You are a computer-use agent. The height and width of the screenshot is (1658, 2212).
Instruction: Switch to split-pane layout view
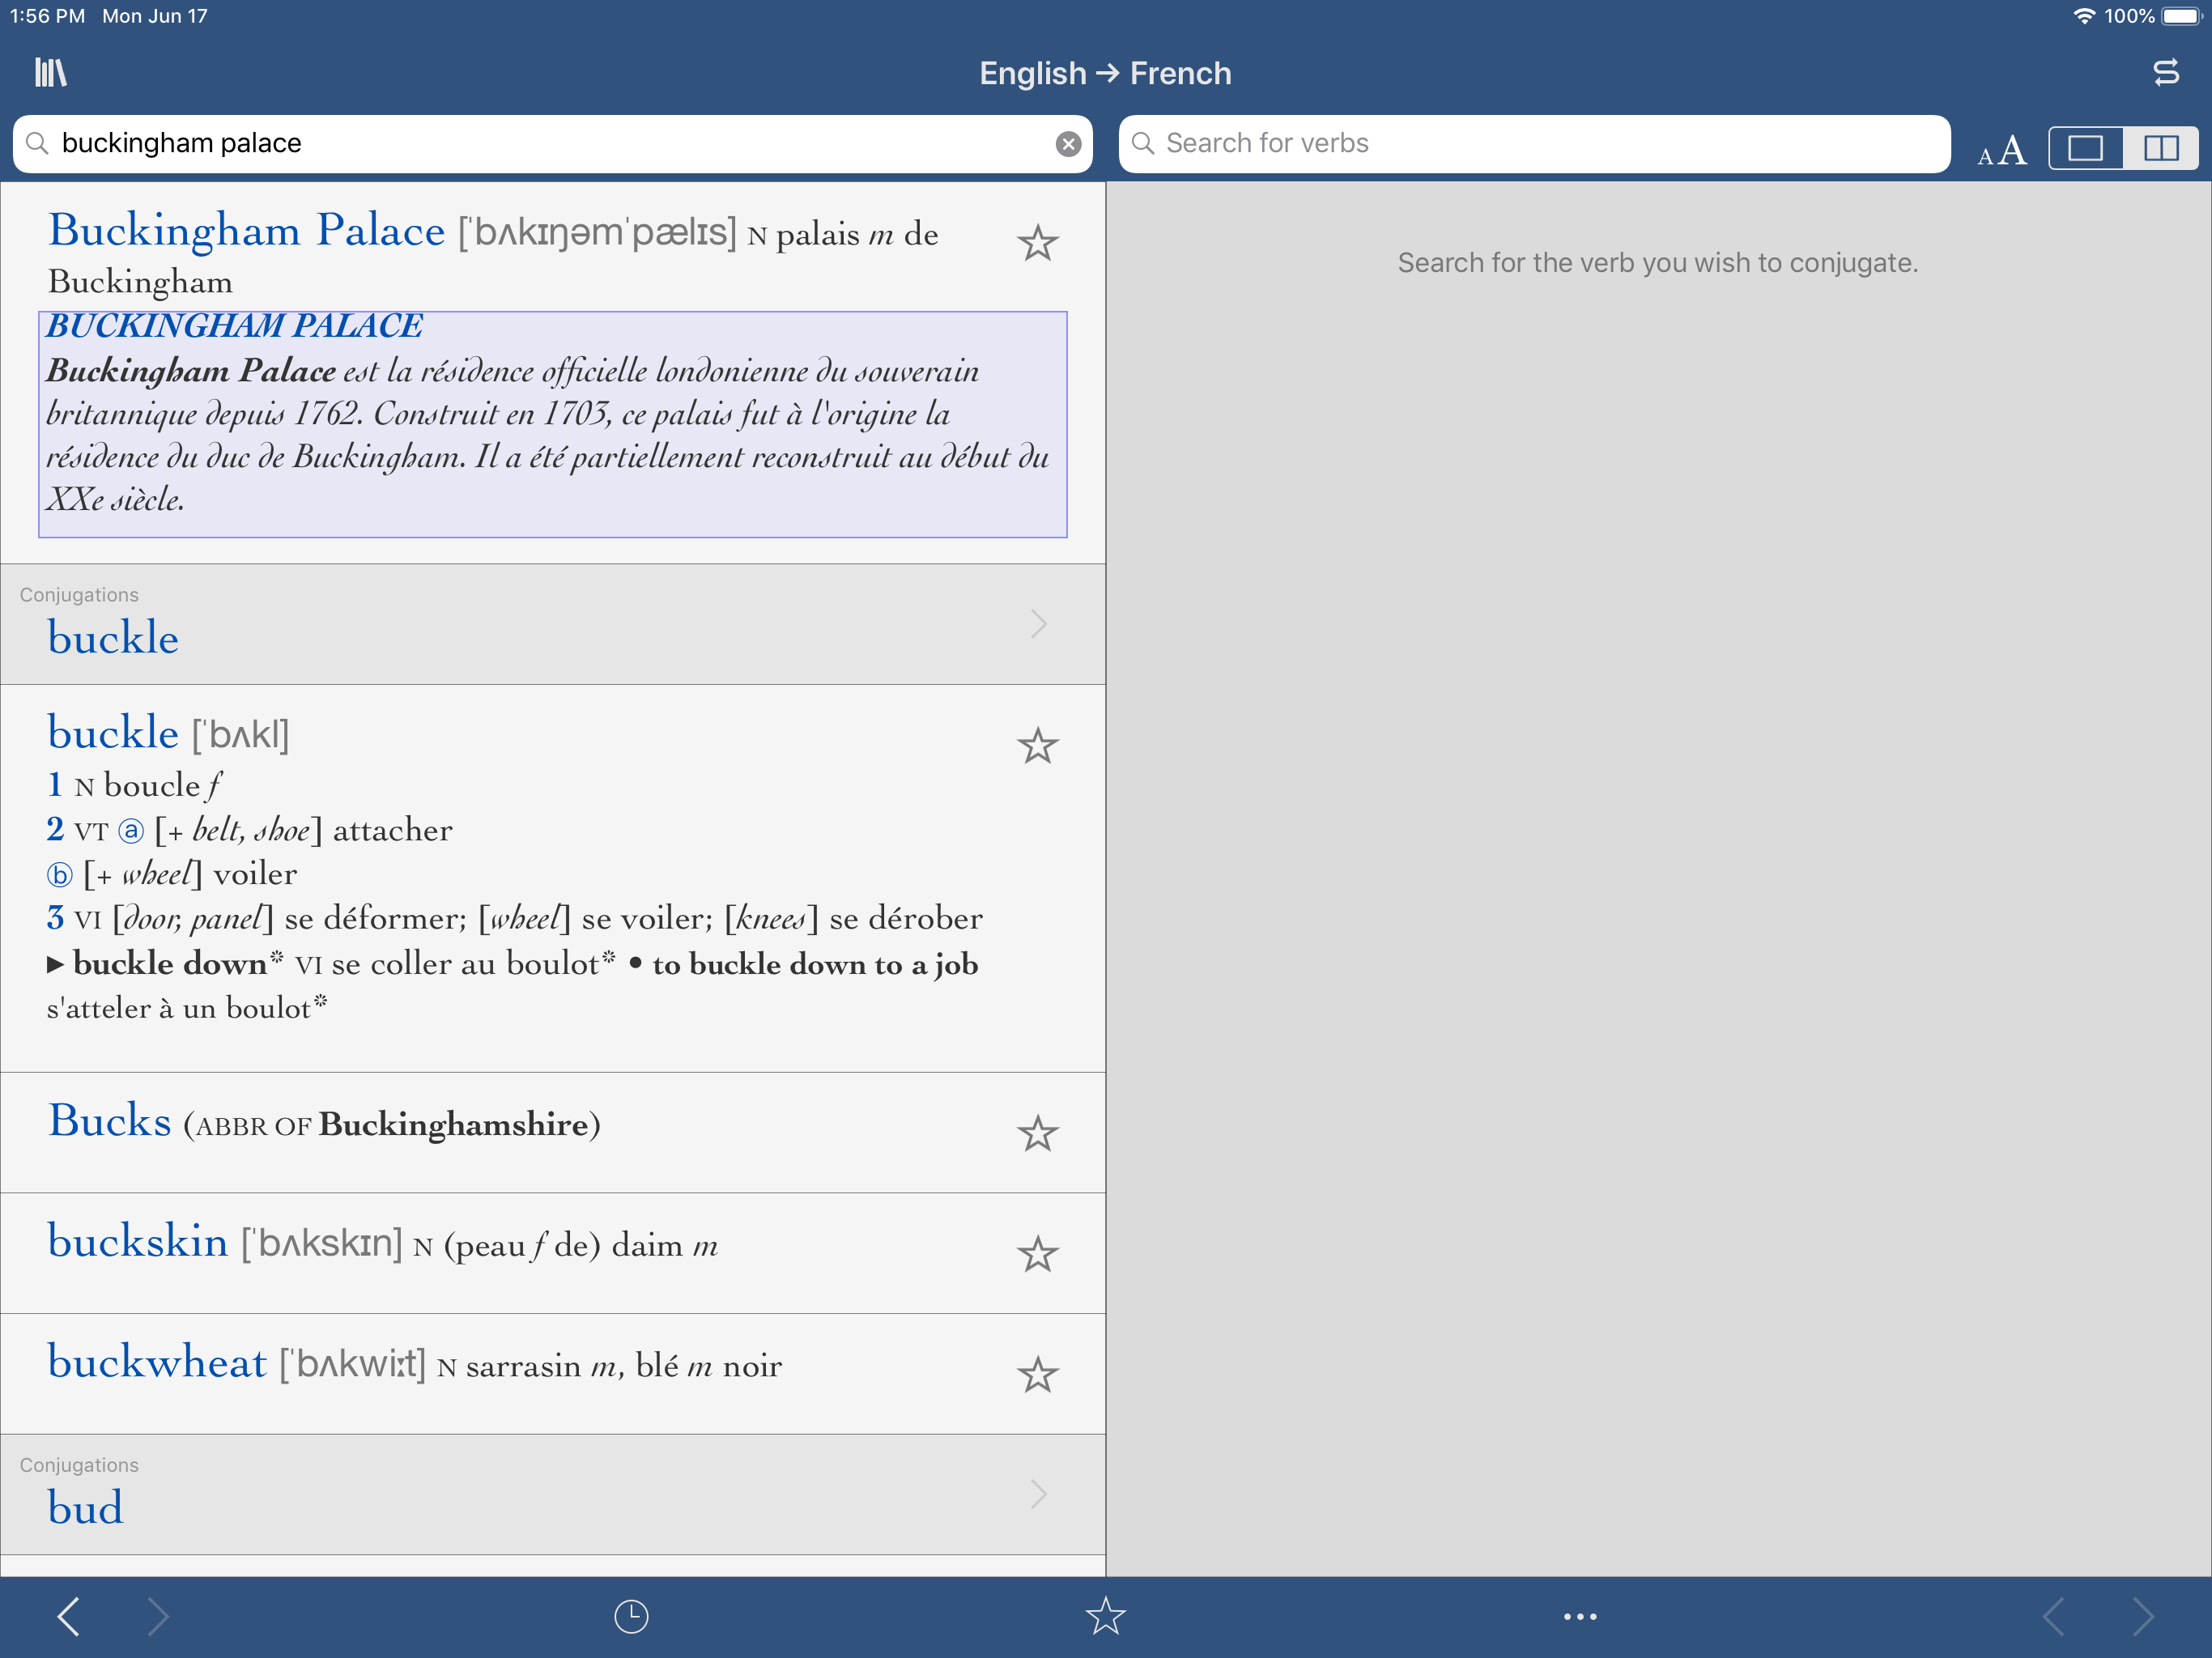(x=2160, y=148)
